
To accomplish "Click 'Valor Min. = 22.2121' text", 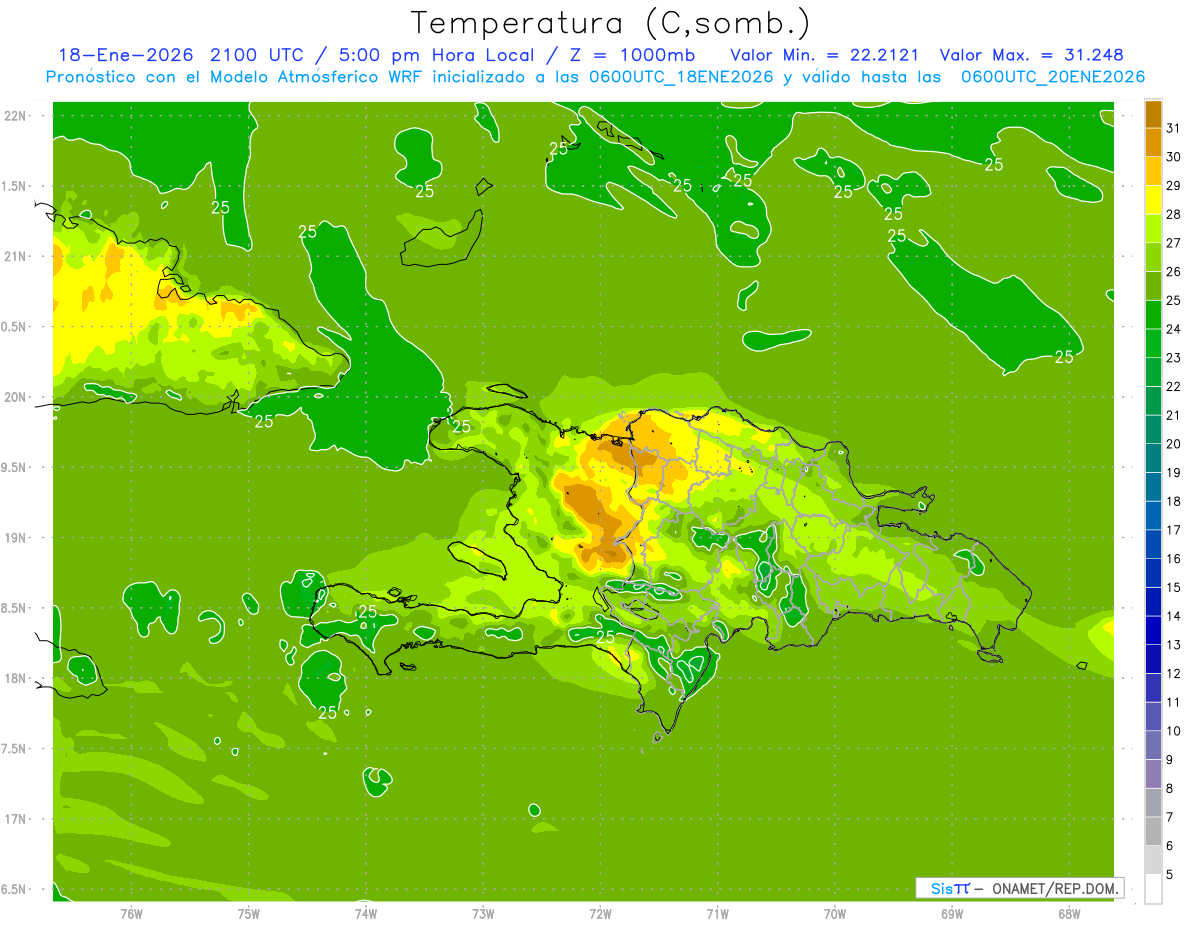I will pos(825,54).
